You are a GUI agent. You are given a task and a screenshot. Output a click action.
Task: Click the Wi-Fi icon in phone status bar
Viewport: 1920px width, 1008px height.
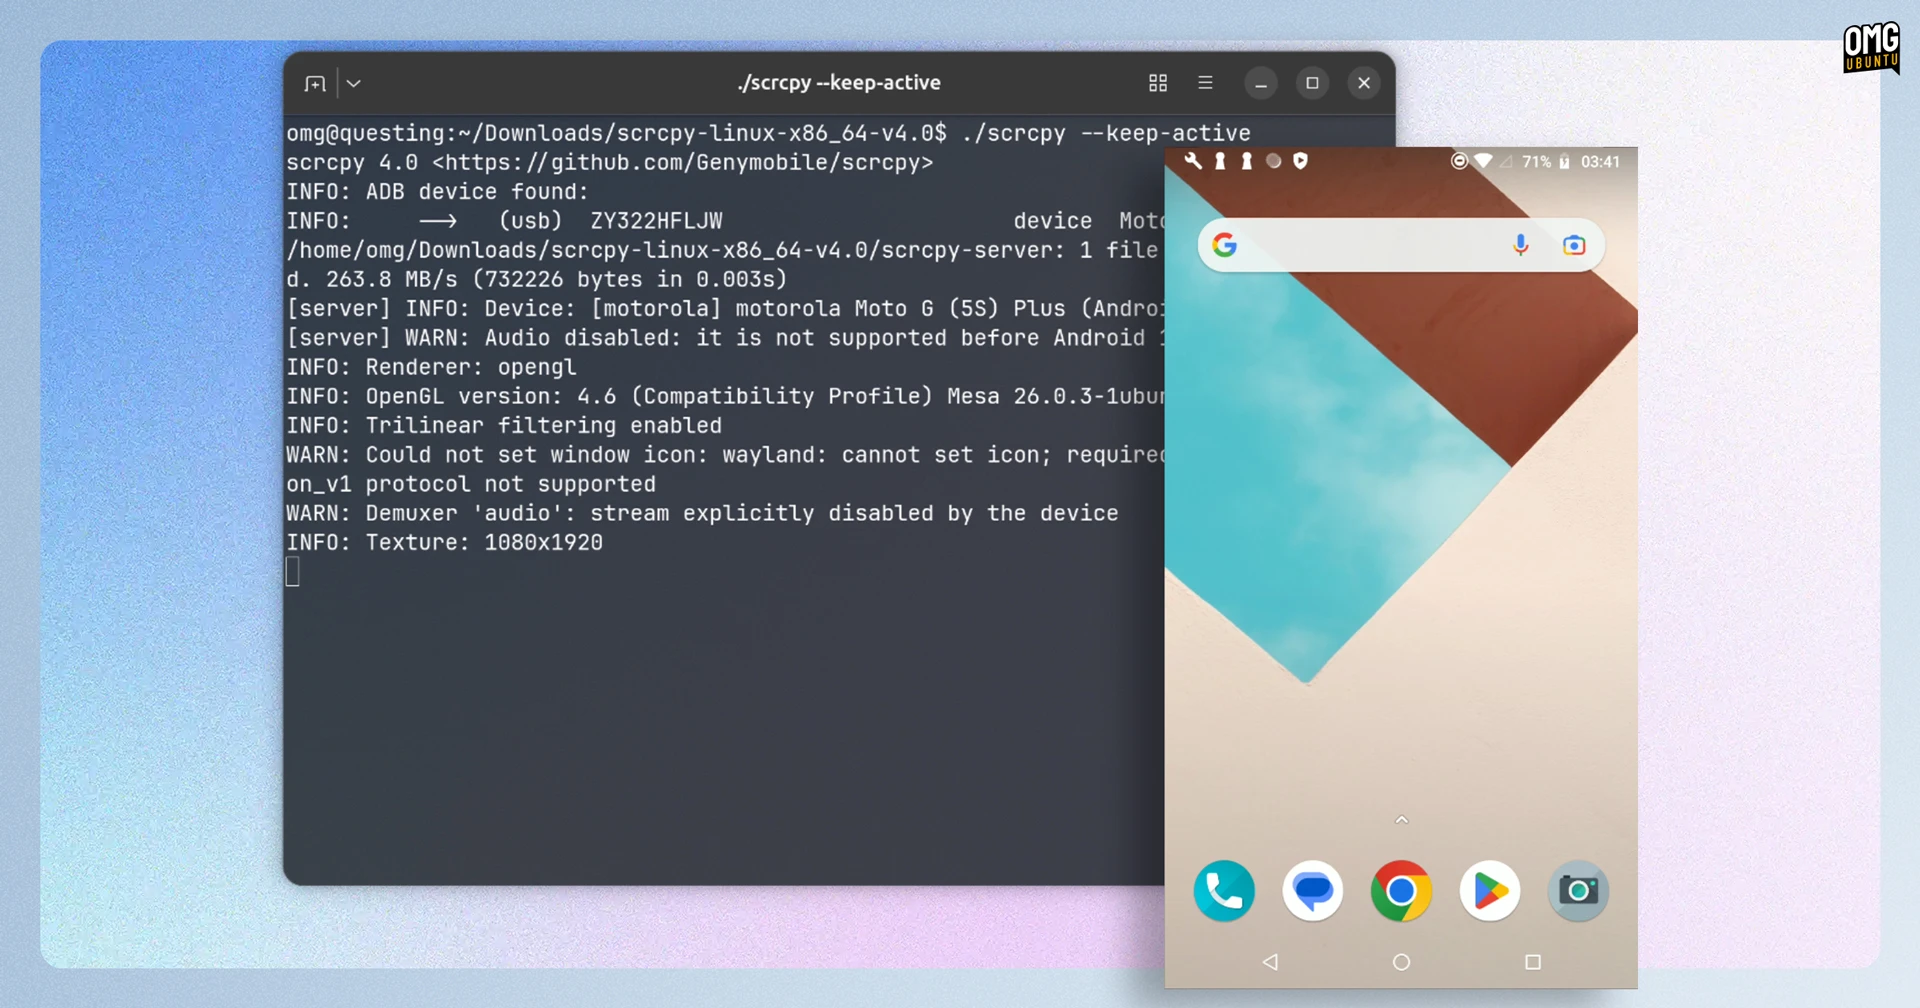click(x=1484, y=161)
